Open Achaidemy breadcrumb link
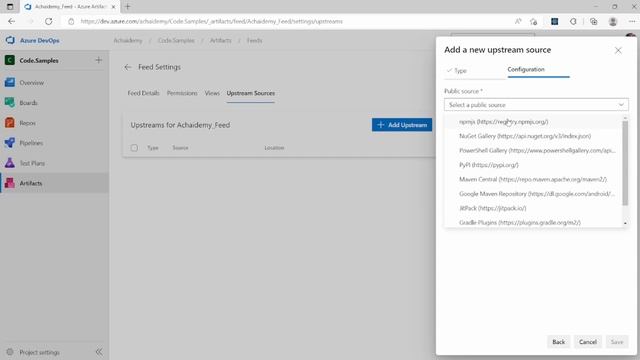 [128, 40]
